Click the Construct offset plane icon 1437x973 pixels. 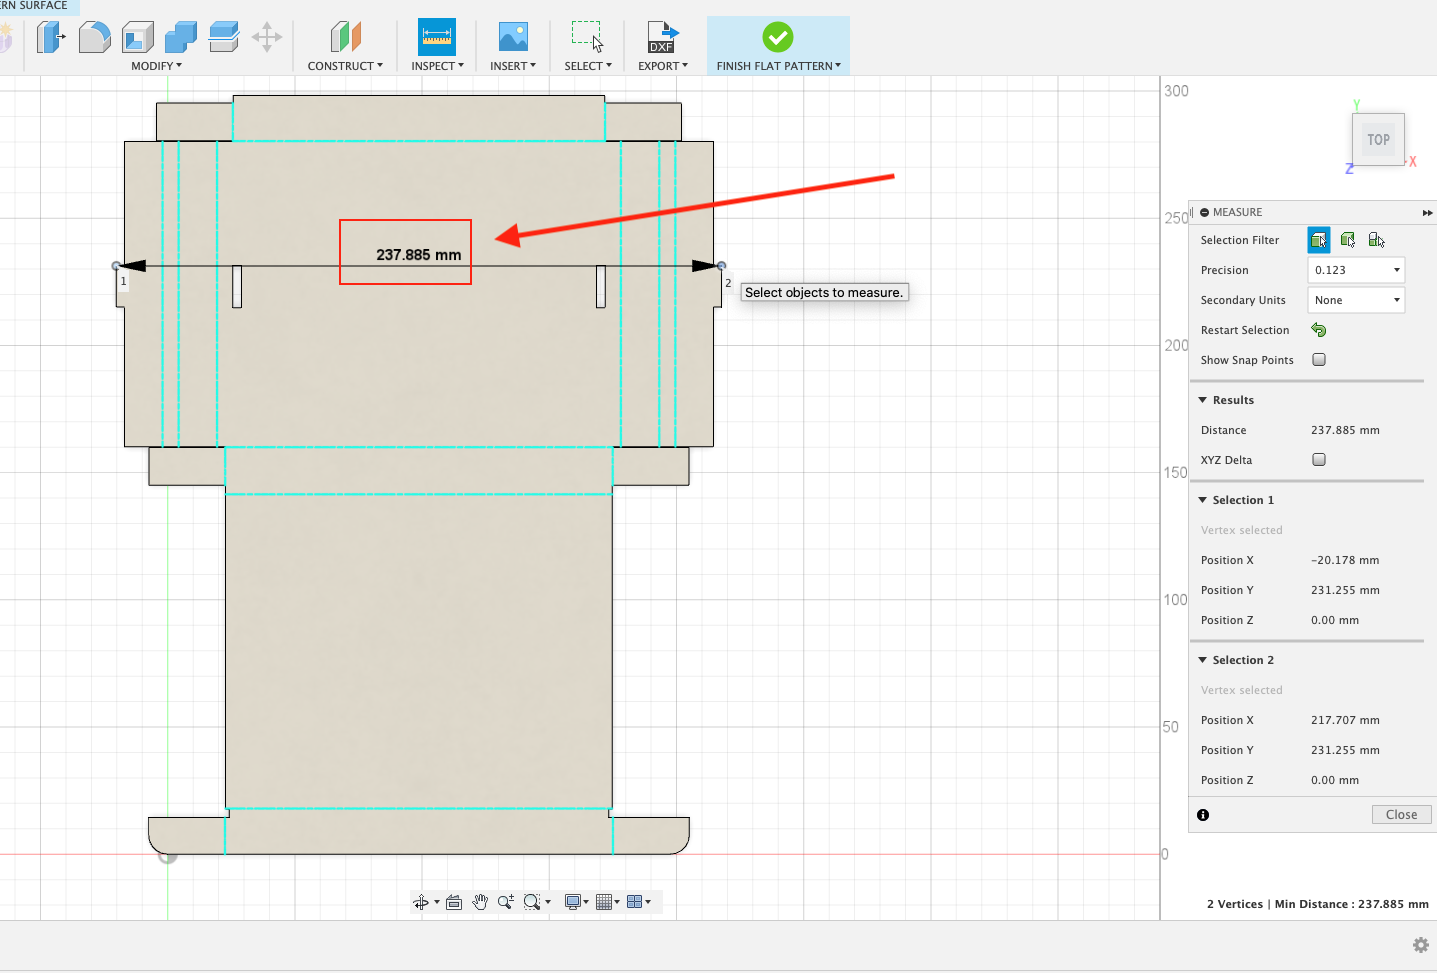click(345, 38)
